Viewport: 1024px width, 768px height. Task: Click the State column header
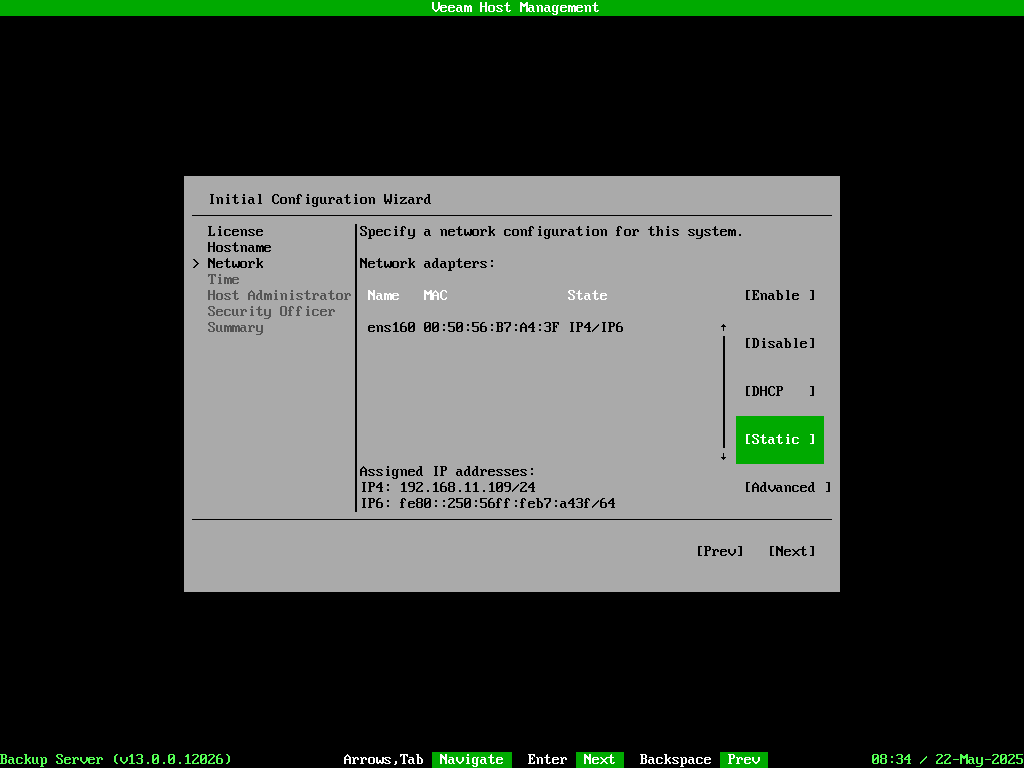587,295
